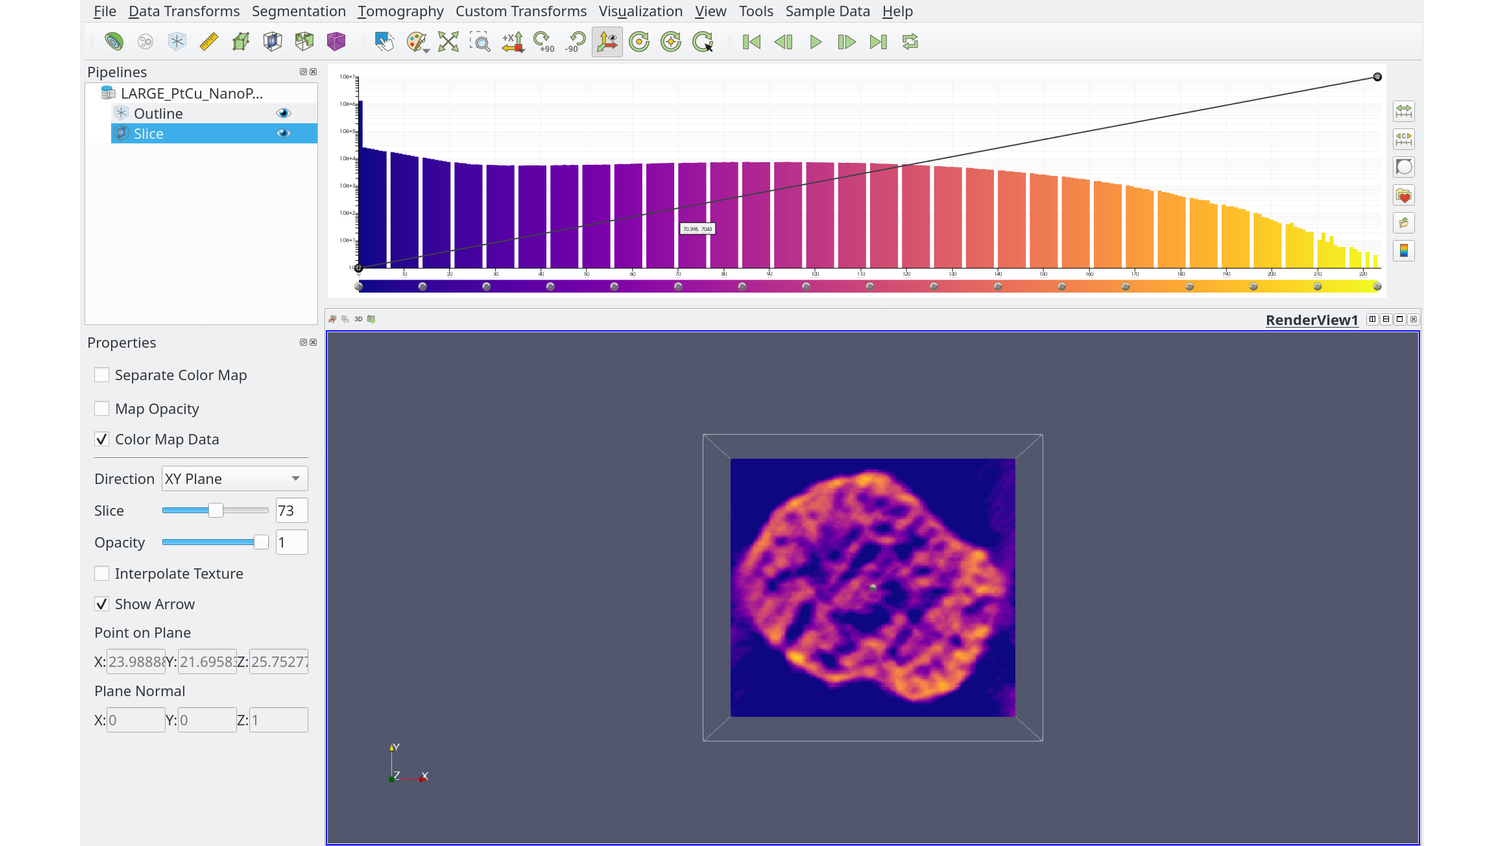Reset colormap range using double-arrow histogram button
This screenshot has width=1504, height=846.
(x=1403, y=111)
